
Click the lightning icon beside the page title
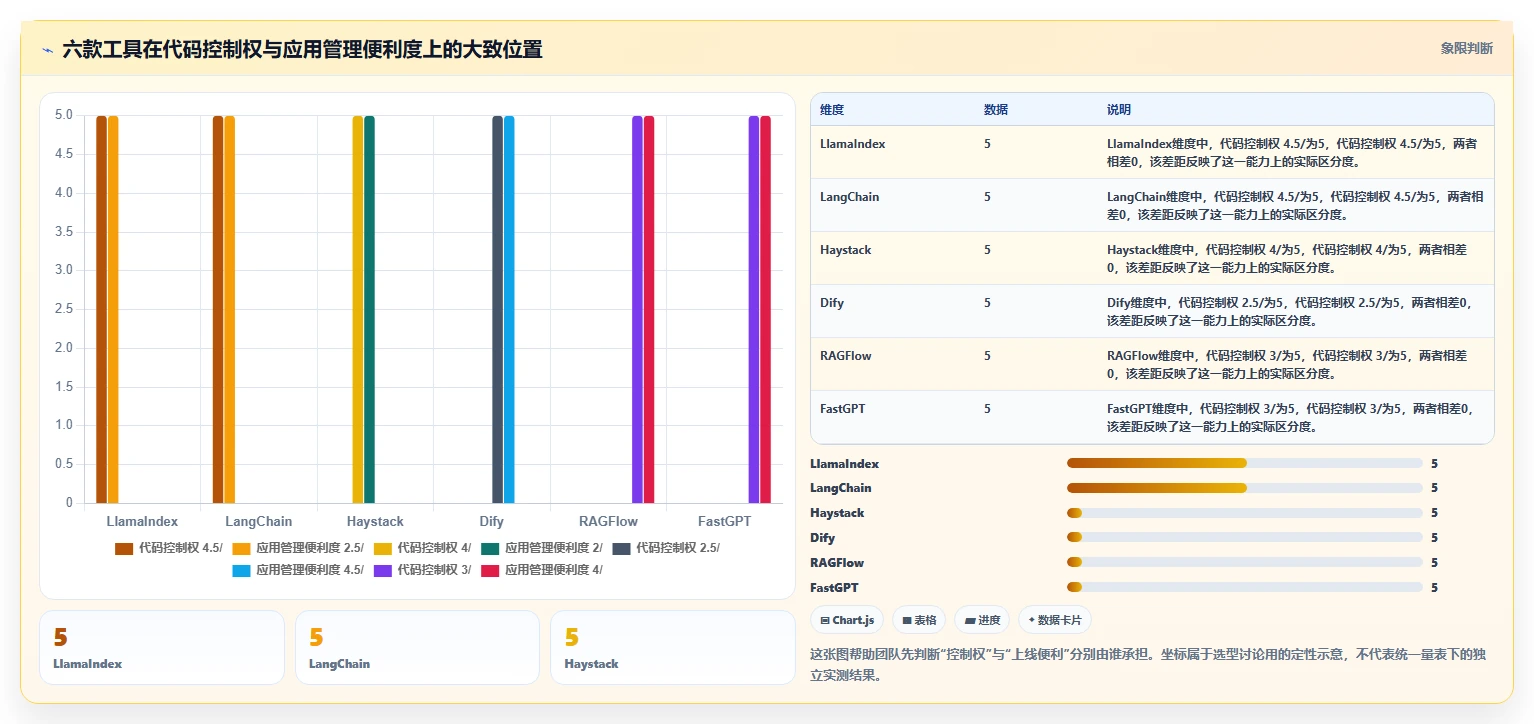pyautogui.click(x=47, y=49)
